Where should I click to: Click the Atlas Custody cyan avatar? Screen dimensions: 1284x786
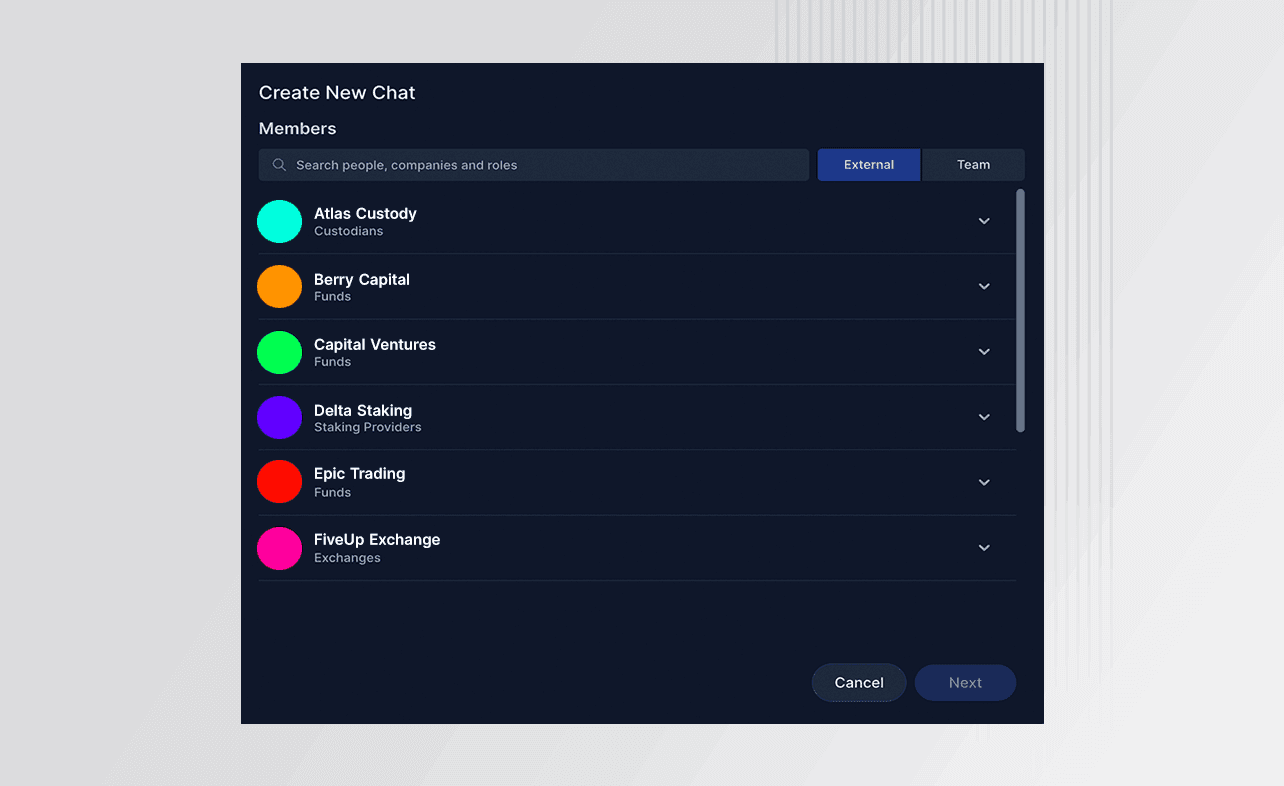click(x=279, y=221)
